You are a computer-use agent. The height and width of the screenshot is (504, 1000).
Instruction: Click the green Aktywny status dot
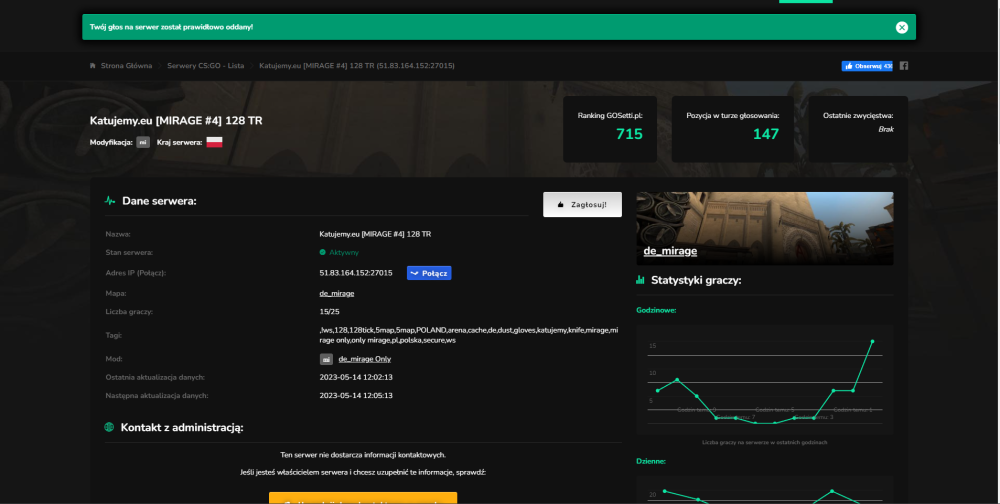323,253
